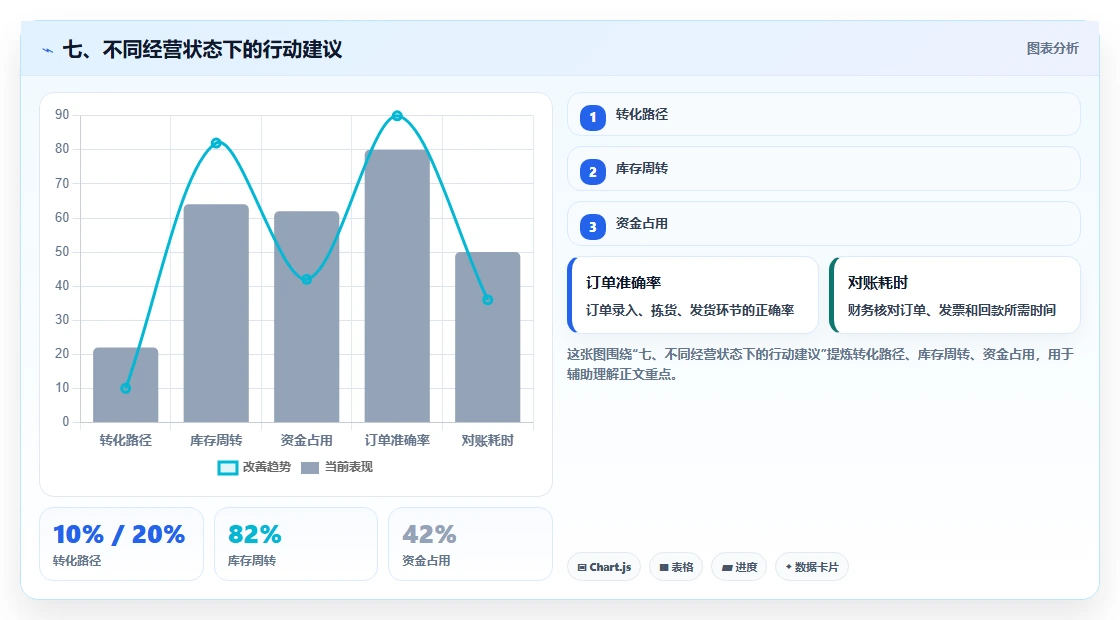Click the 库存周转 label under 82%
The image size is (1120, 620).
[x=252, y=561]
